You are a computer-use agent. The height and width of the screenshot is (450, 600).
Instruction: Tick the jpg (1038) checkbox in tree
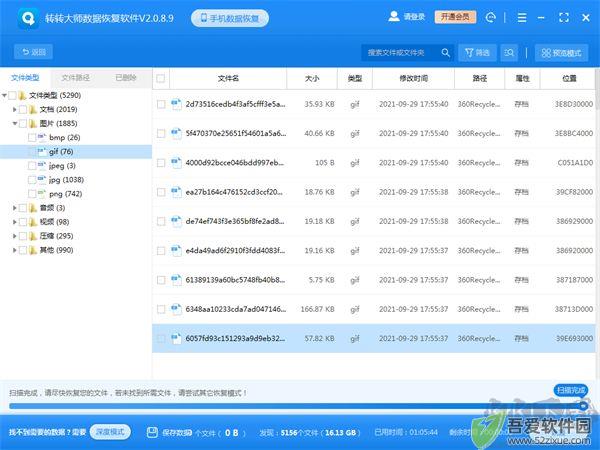[32, 179]
